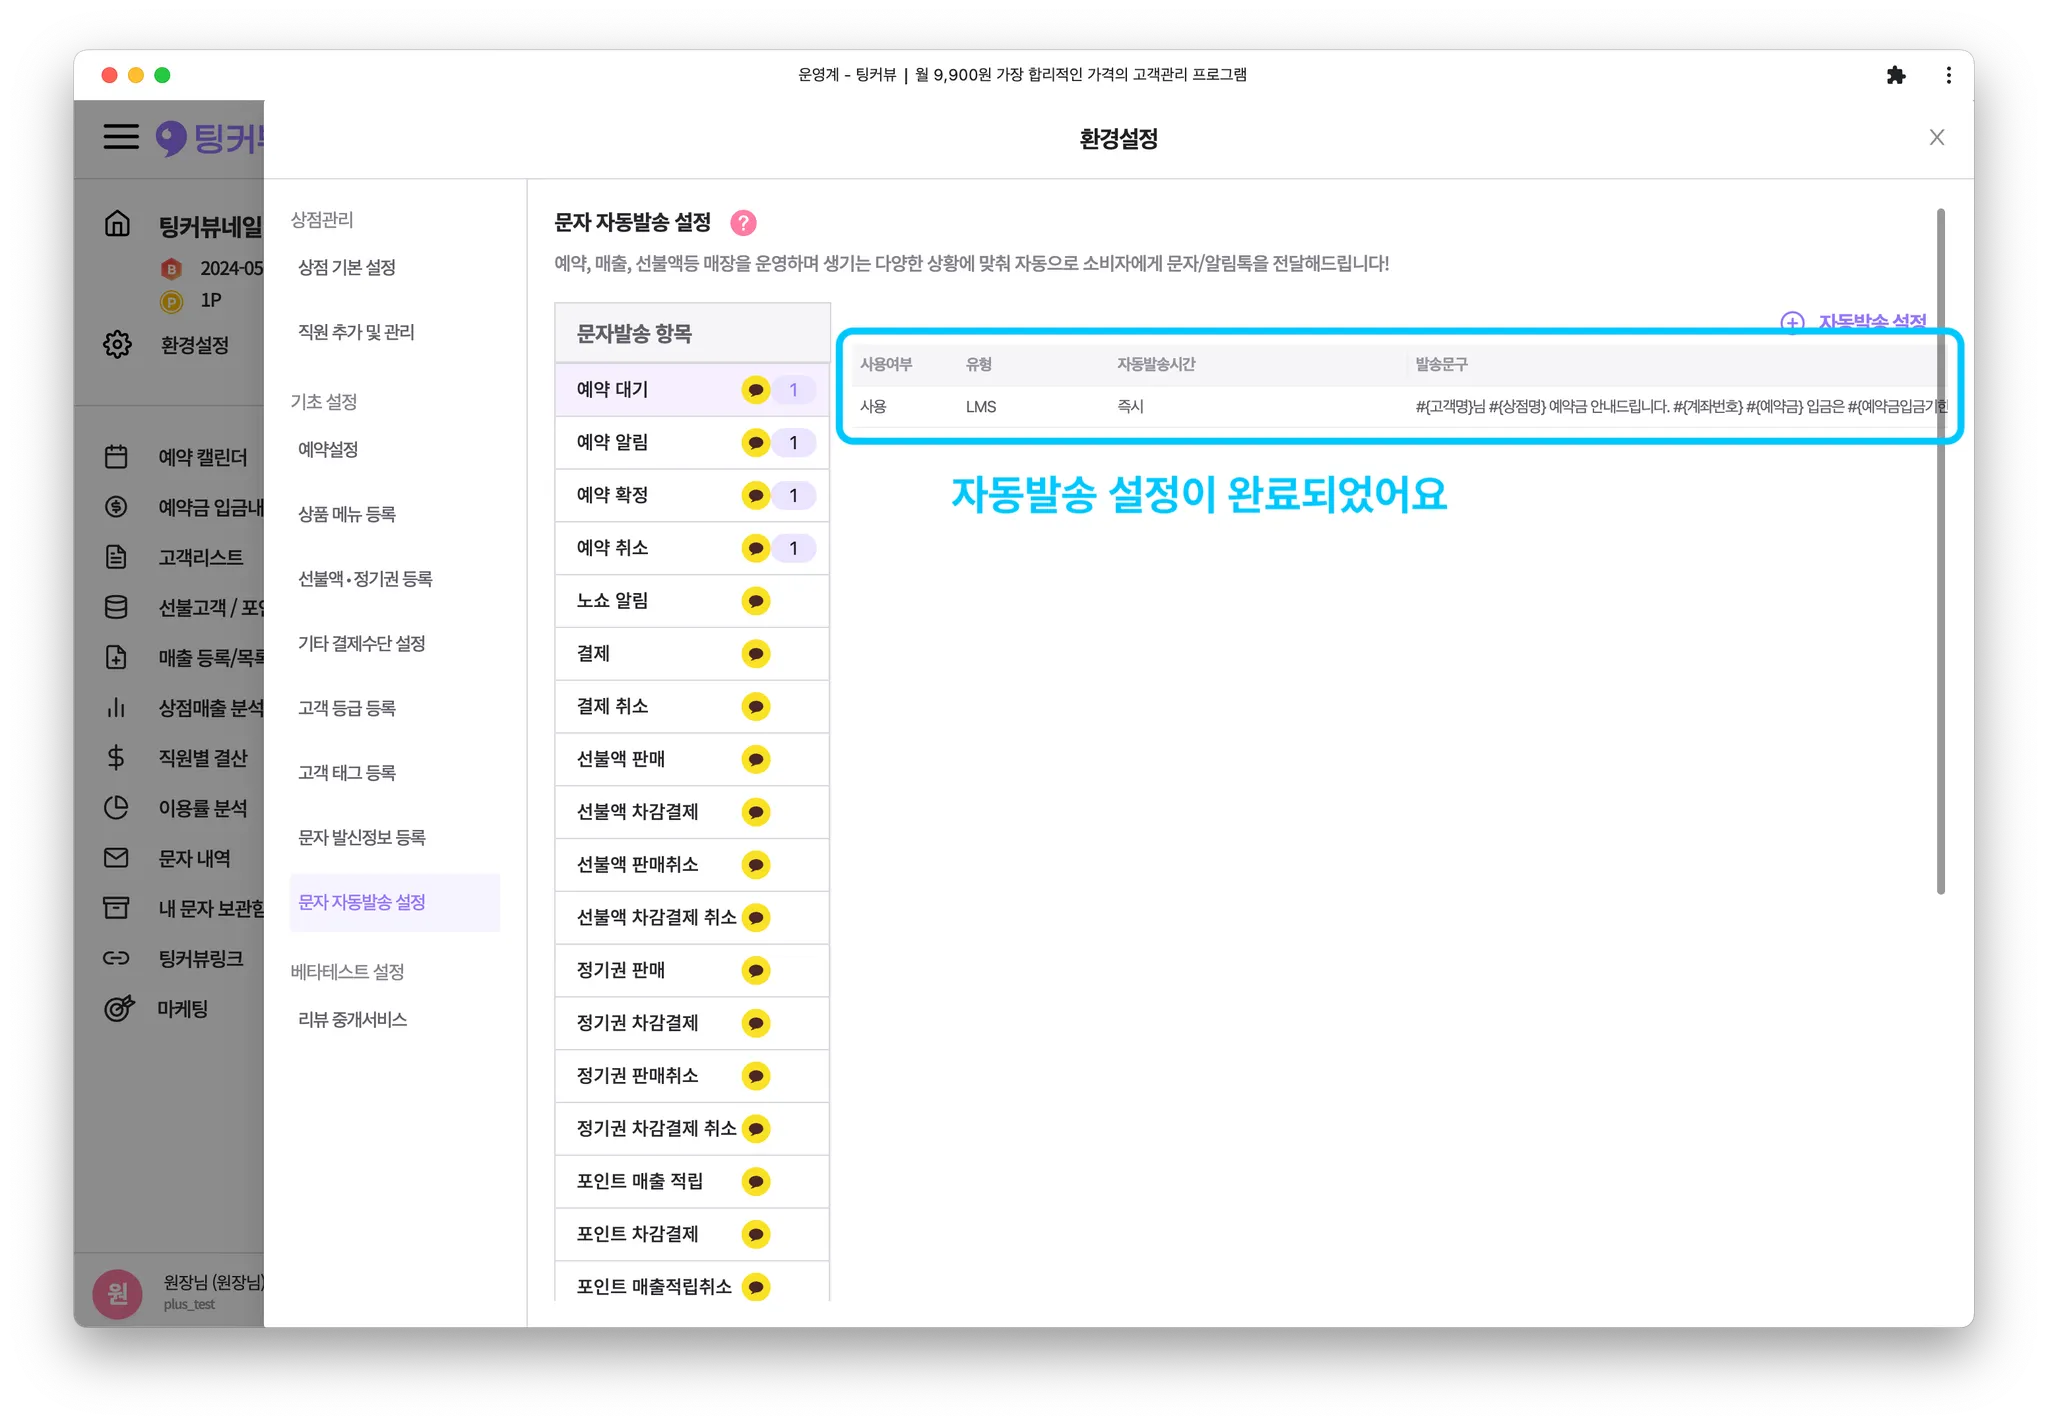Open 문자 발신정보 등록 settings page
Viewport: 2048px width, 1425px height.
(x=362, y=838)
